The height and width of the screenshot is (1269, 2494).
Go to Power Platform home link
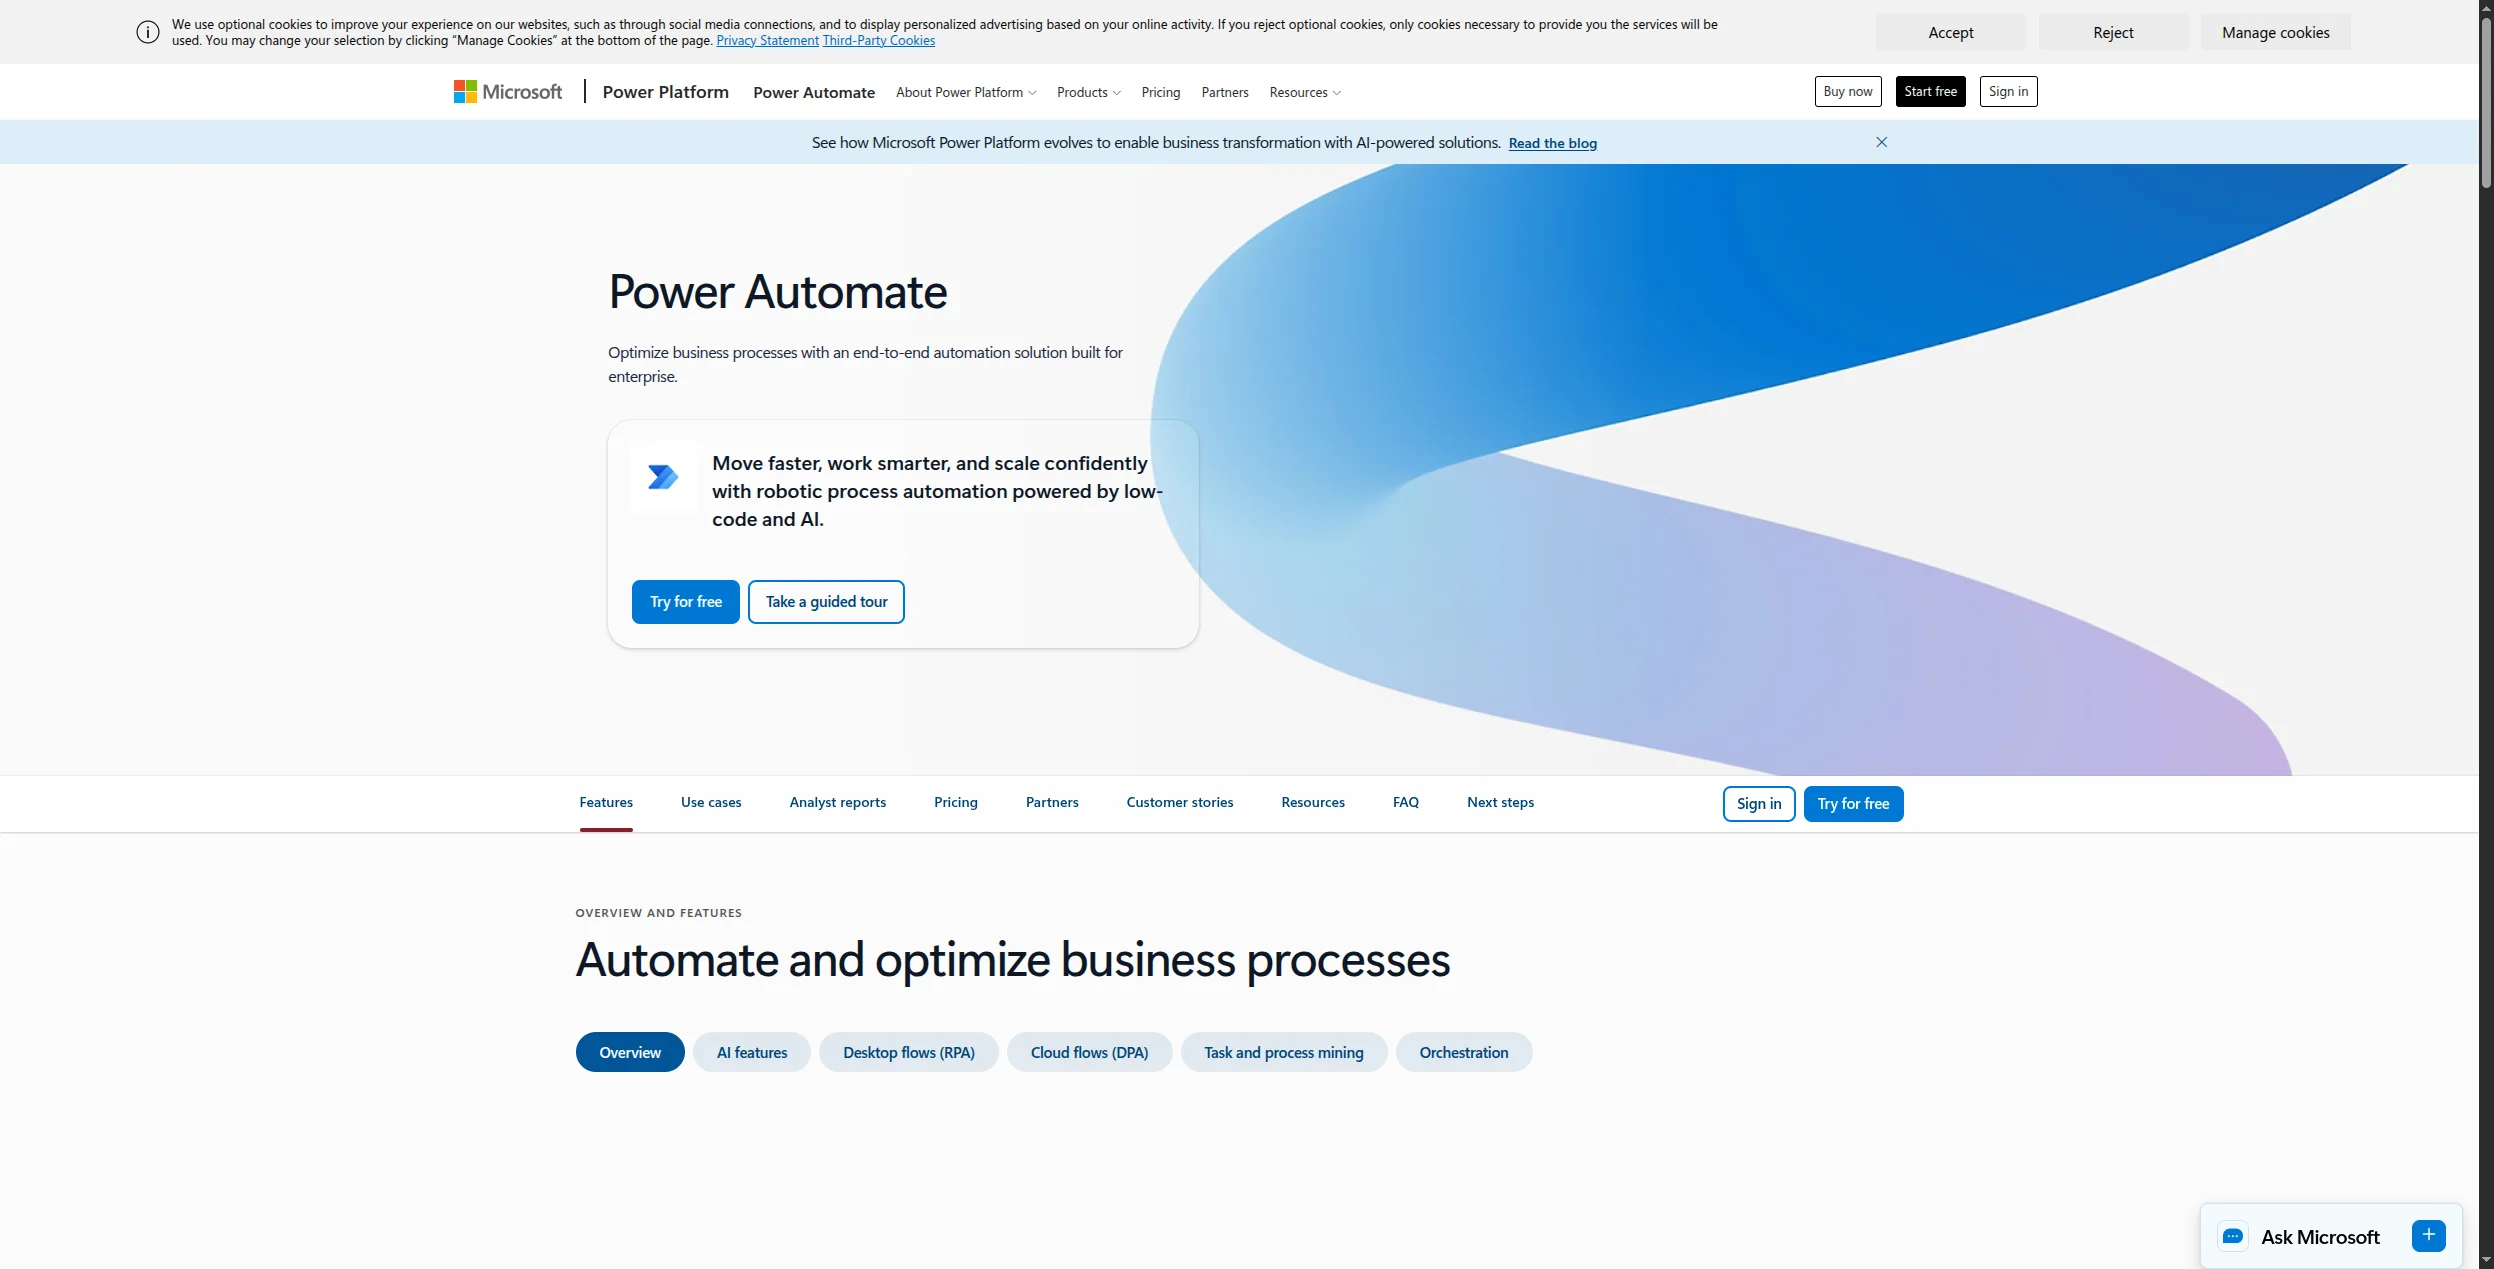(666, 92)
